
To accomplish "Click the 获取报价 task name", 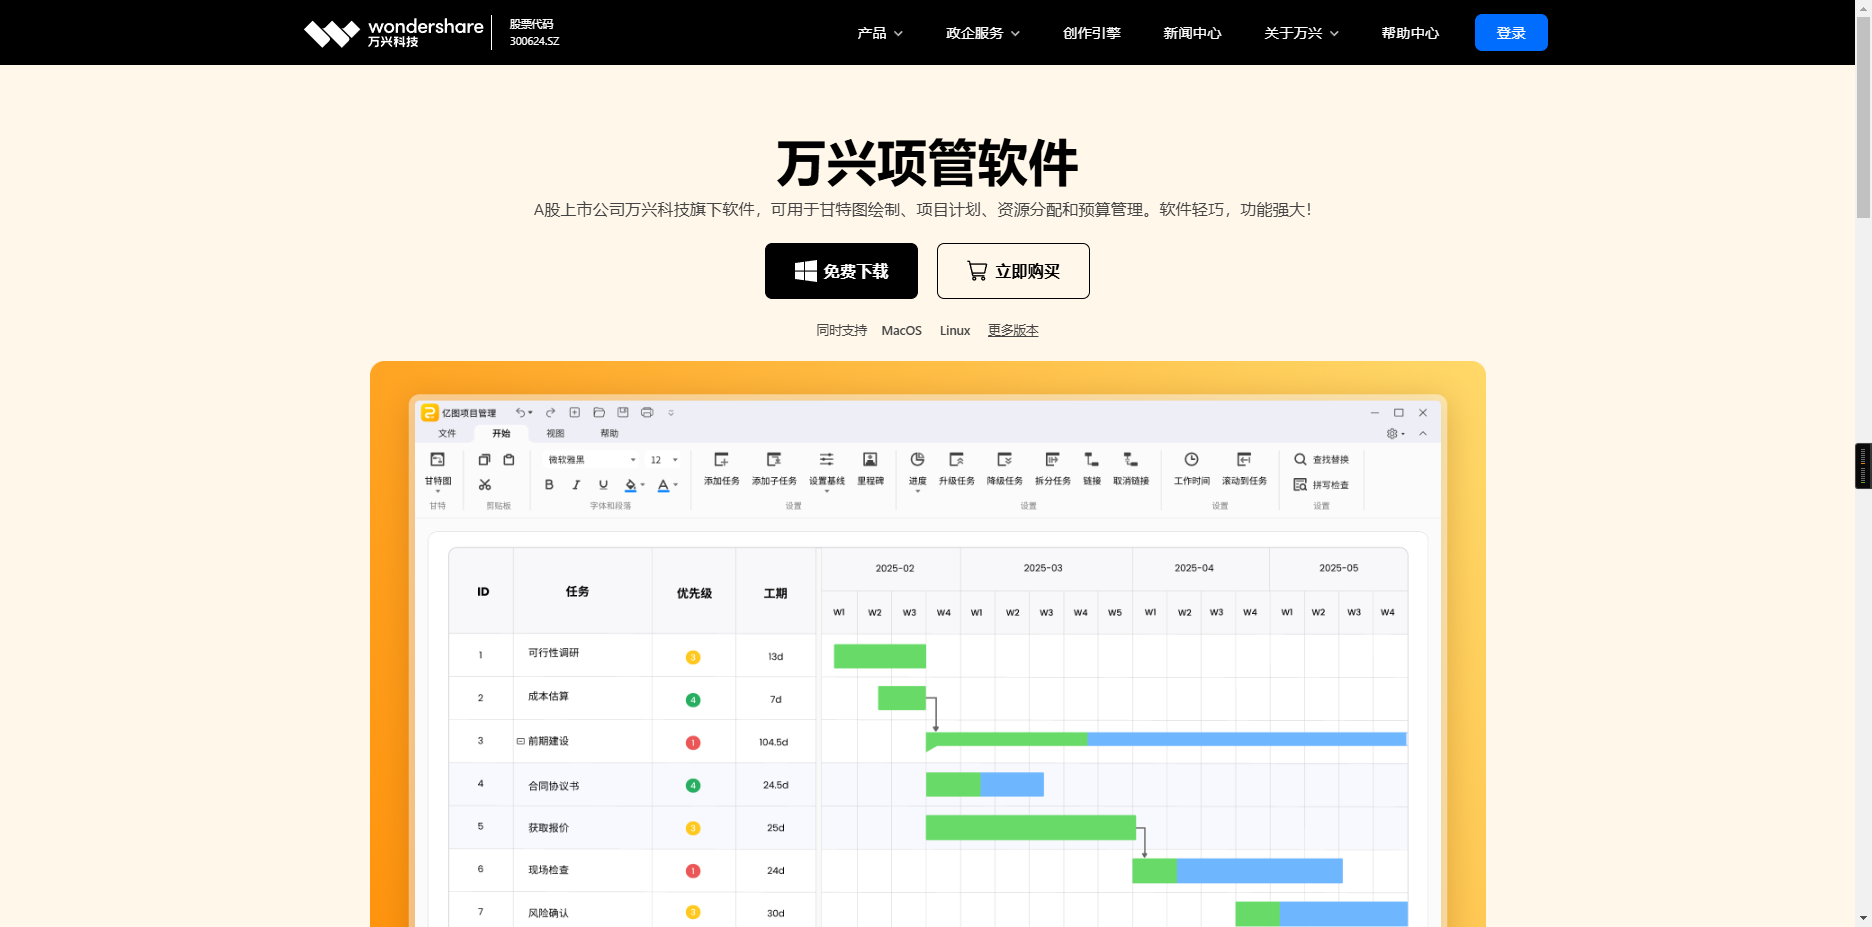I will coord(548,828).
